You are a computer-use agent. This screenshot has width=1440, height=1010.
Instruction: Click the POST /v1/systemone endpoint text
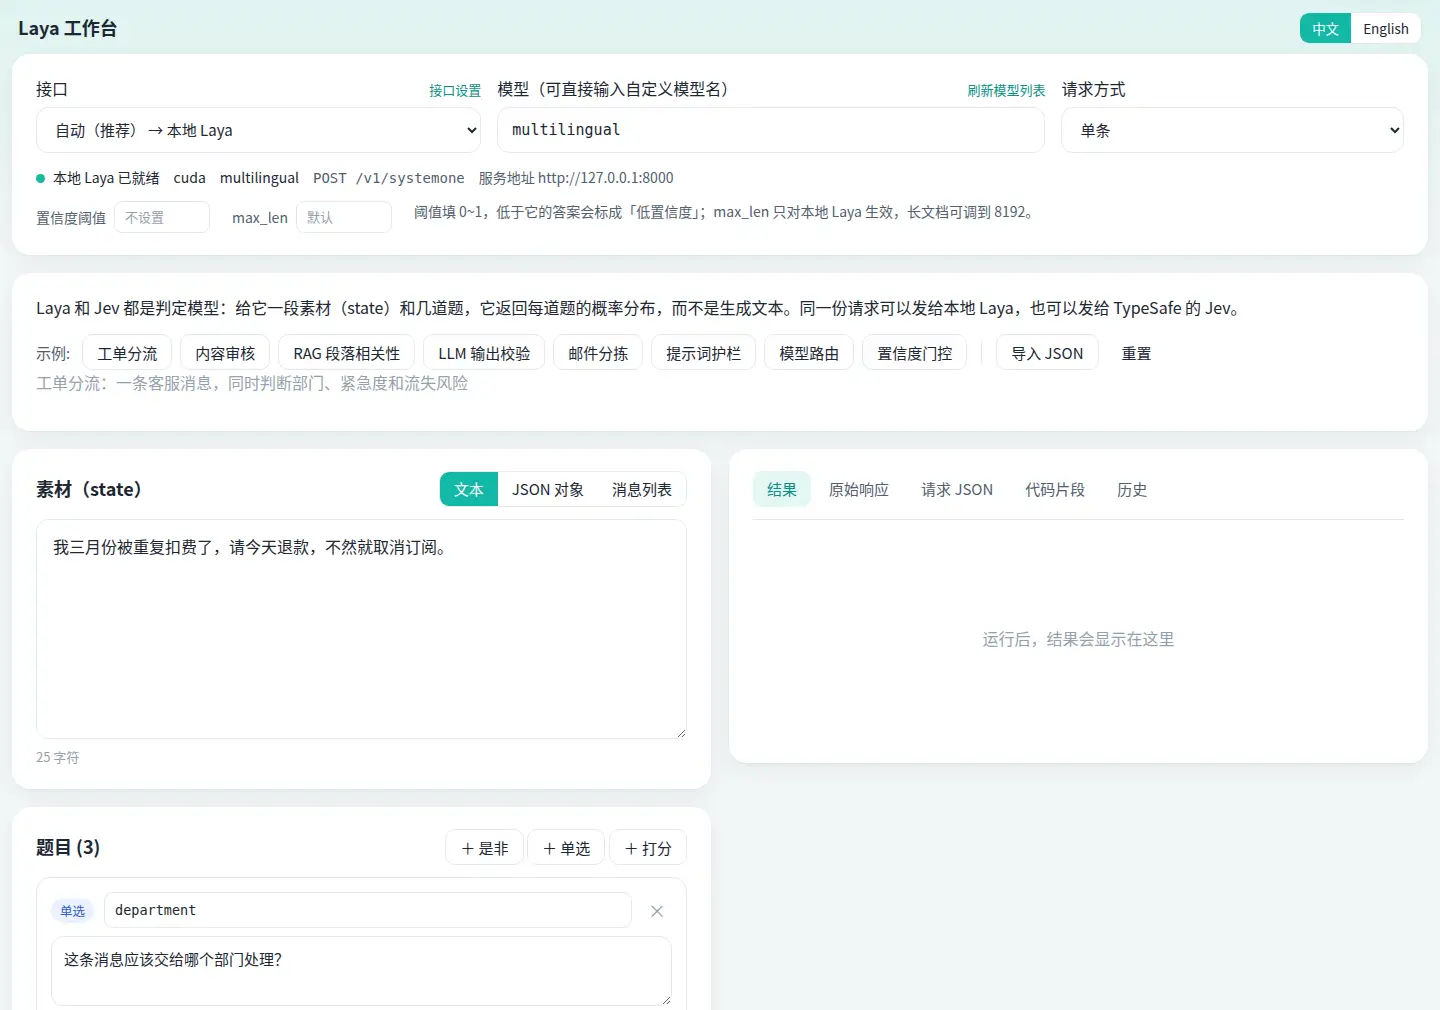pyautogui.click(x=389, y=178)
